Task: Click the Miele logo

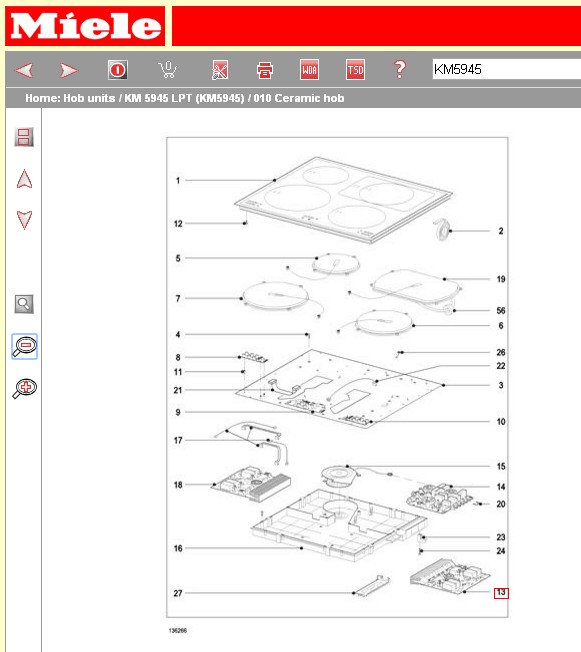Action: click(x=85, y=26)
